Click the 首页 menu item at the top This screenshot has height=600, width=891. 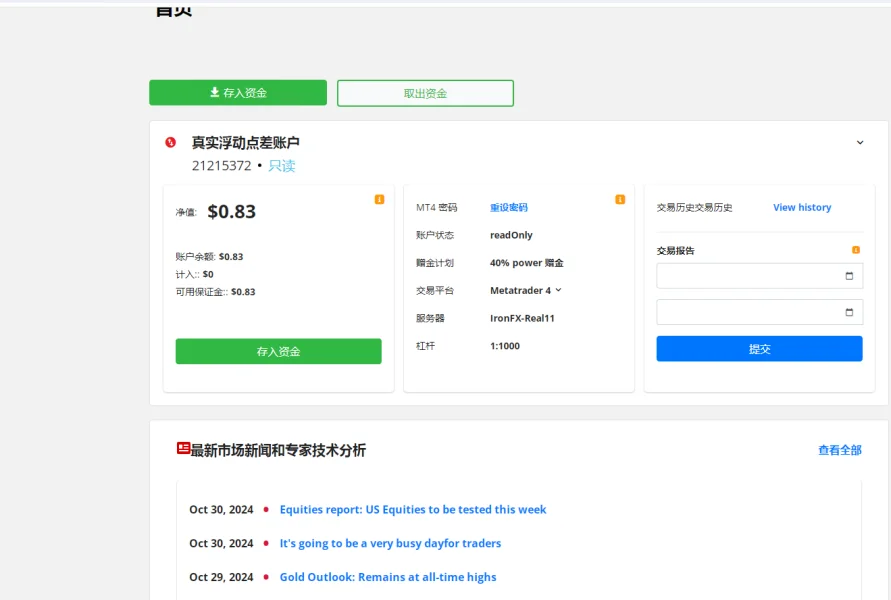(x=173, y=8)
